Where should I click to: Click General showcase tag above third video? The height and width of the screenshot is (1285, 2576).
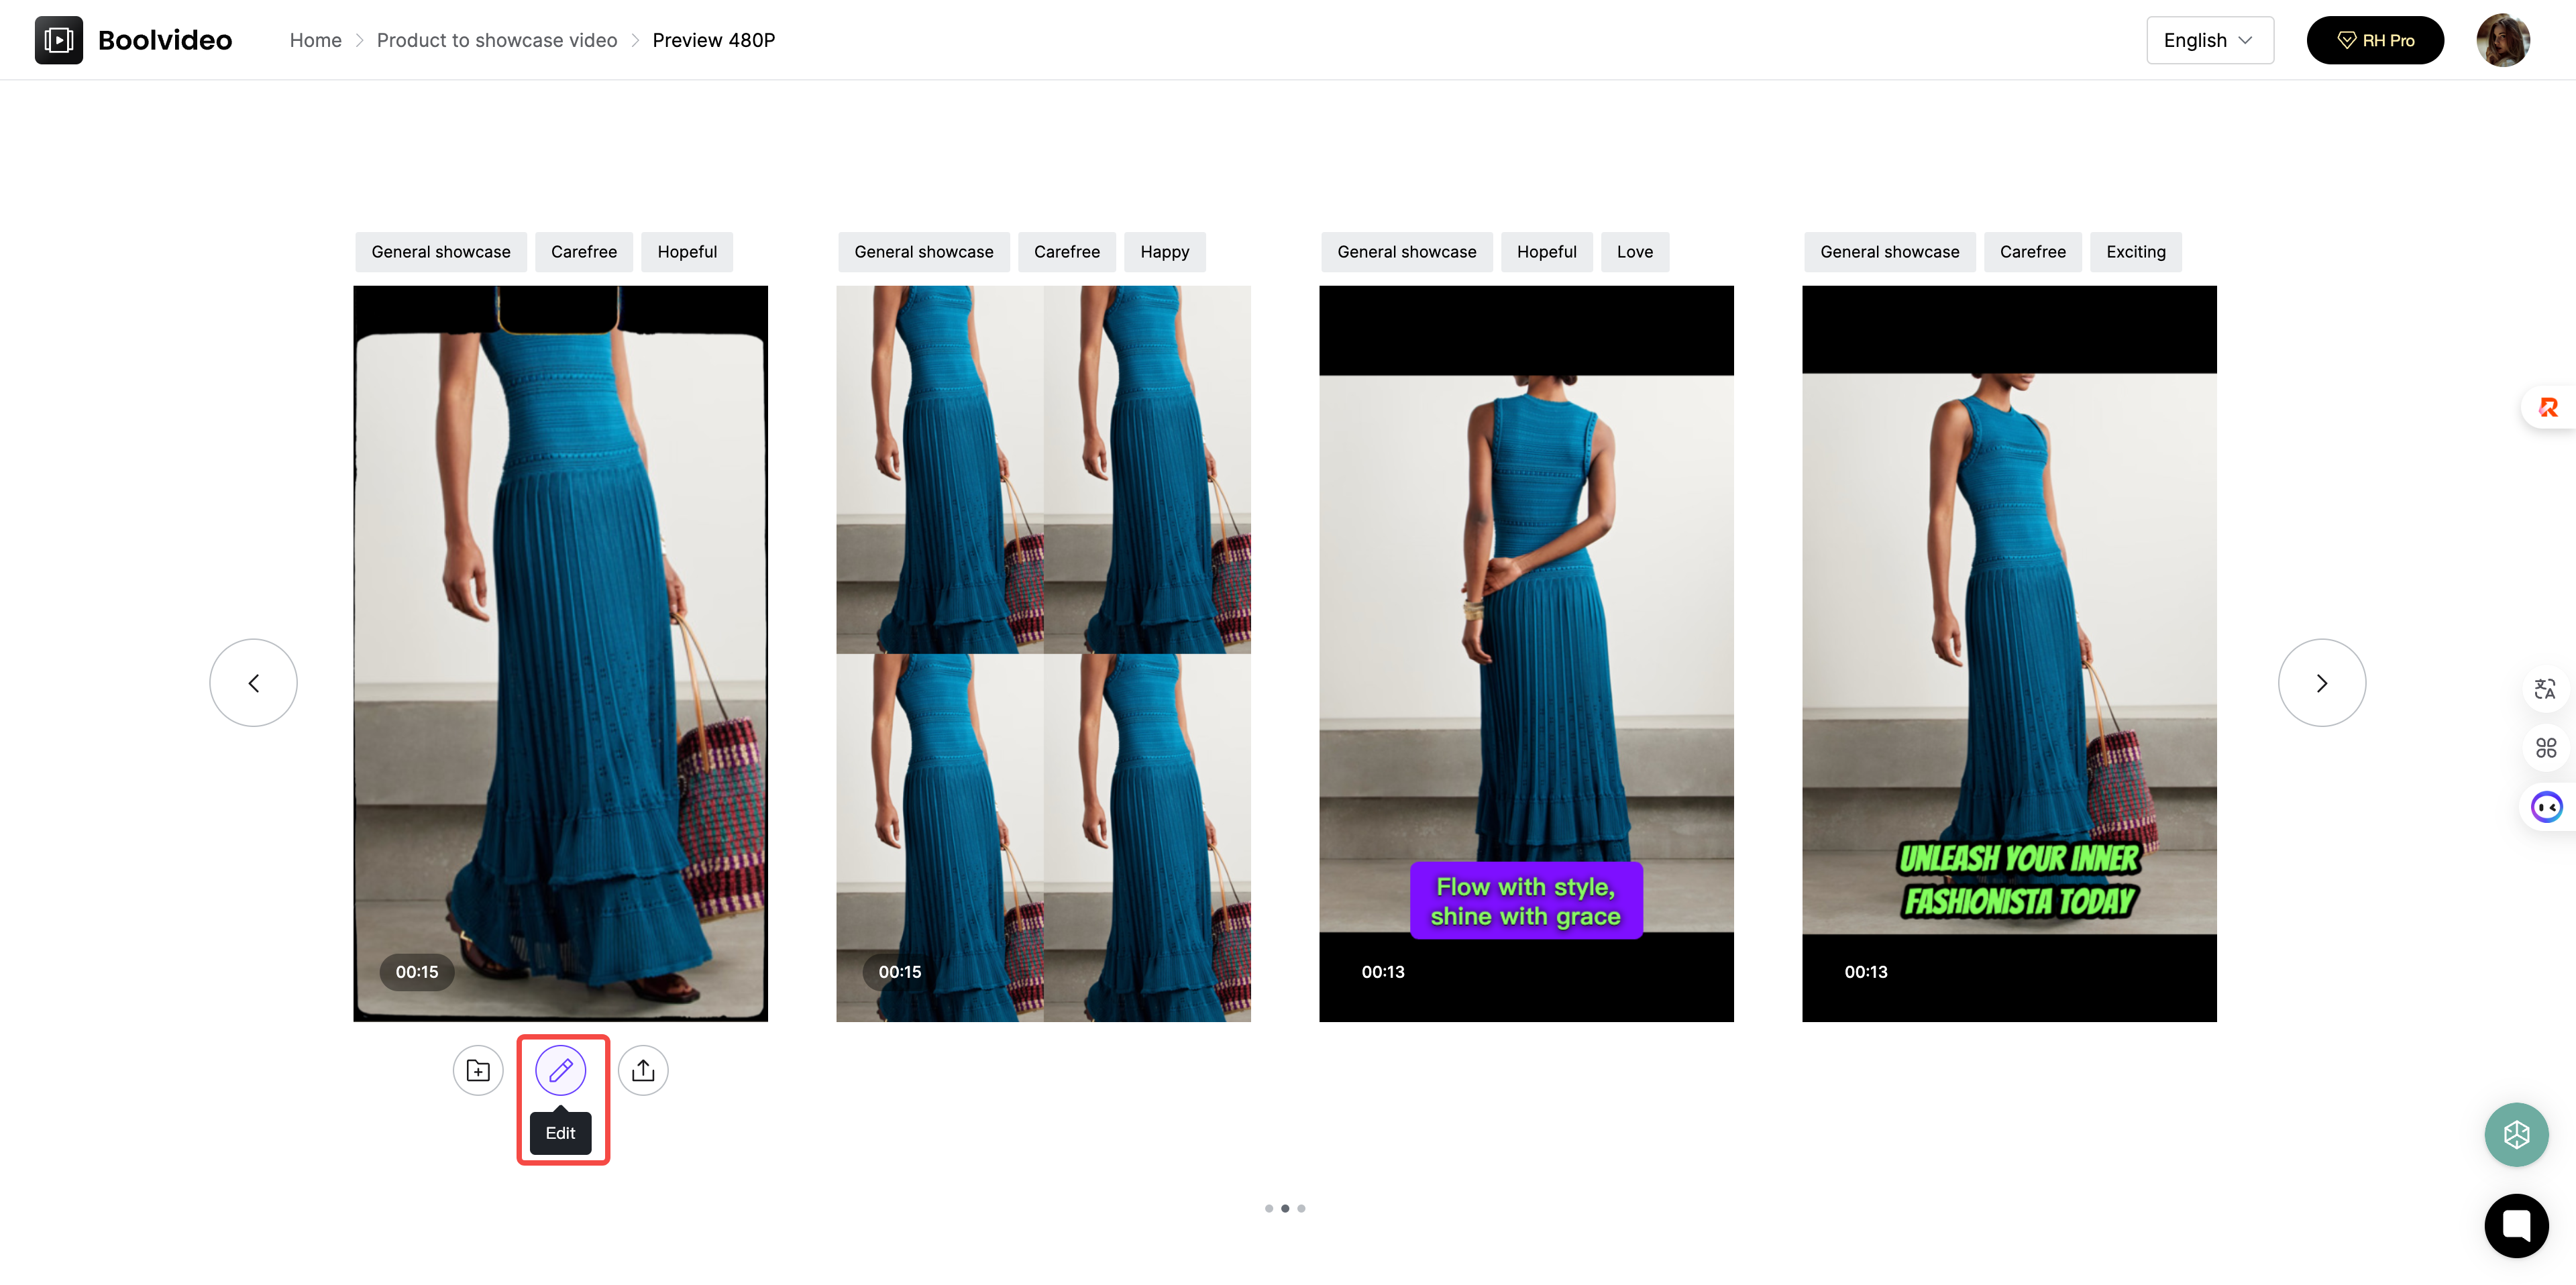[1407, 252]
